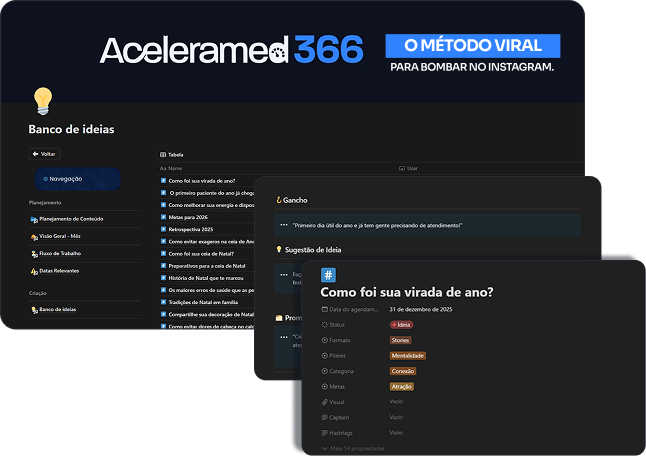Click the page icon of 'Como melhorar sua energia' row
The width and height of the screenshot is (646, 456).
click(163, 205)
